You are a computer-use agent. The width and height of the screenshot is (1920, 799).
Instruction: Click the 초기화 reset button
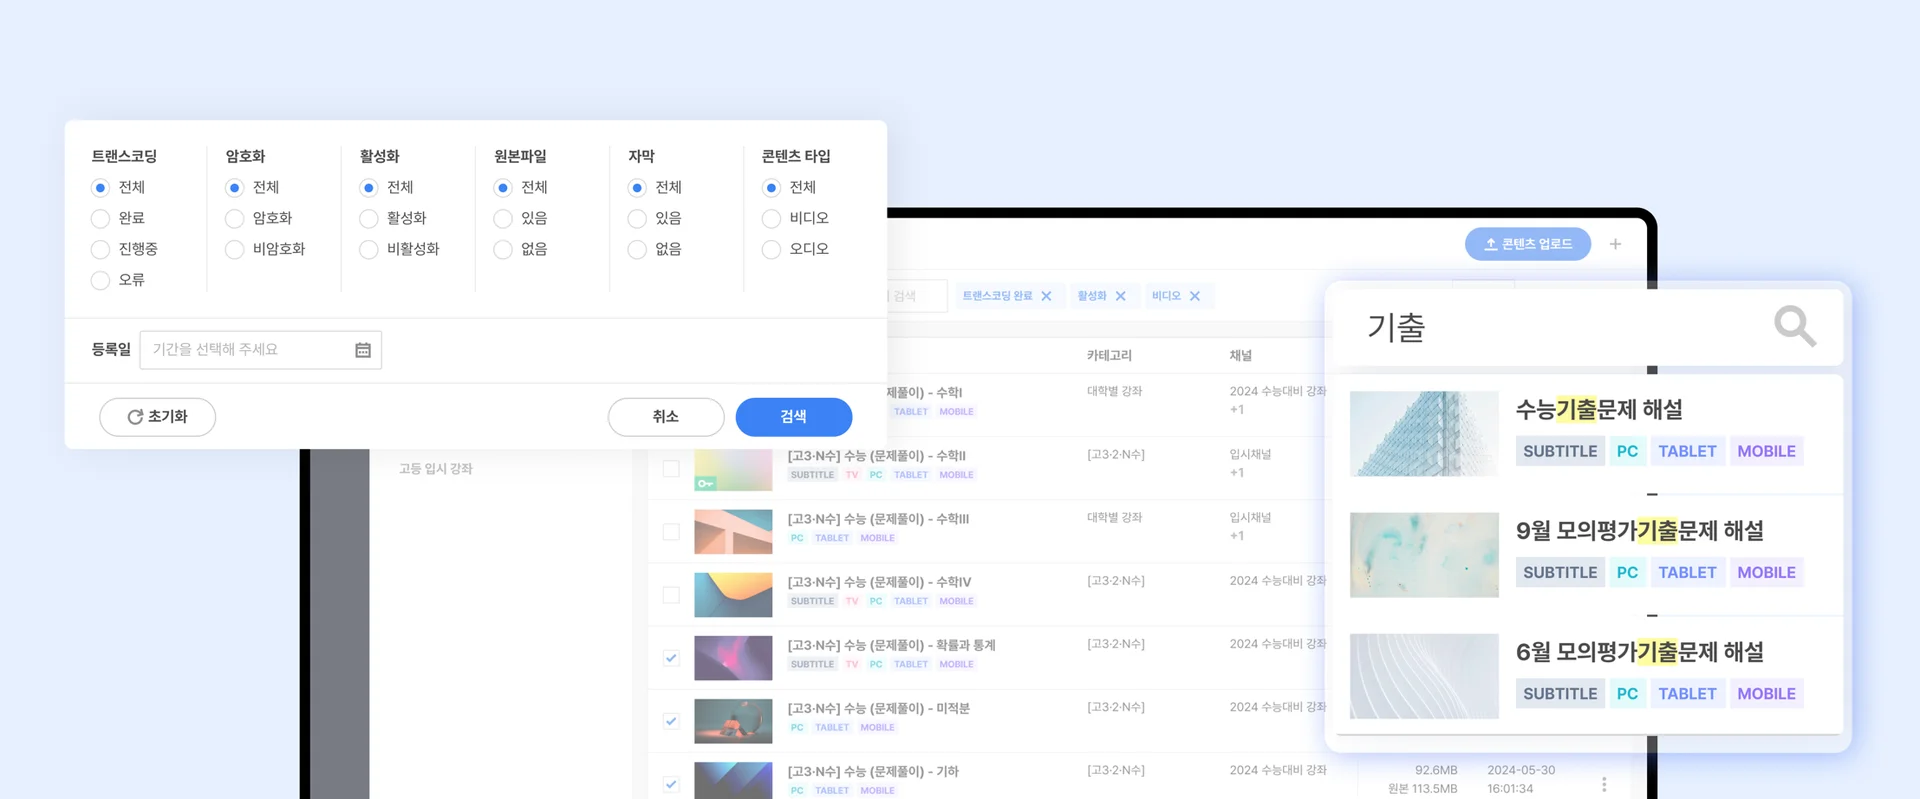[x=157, y=417]
